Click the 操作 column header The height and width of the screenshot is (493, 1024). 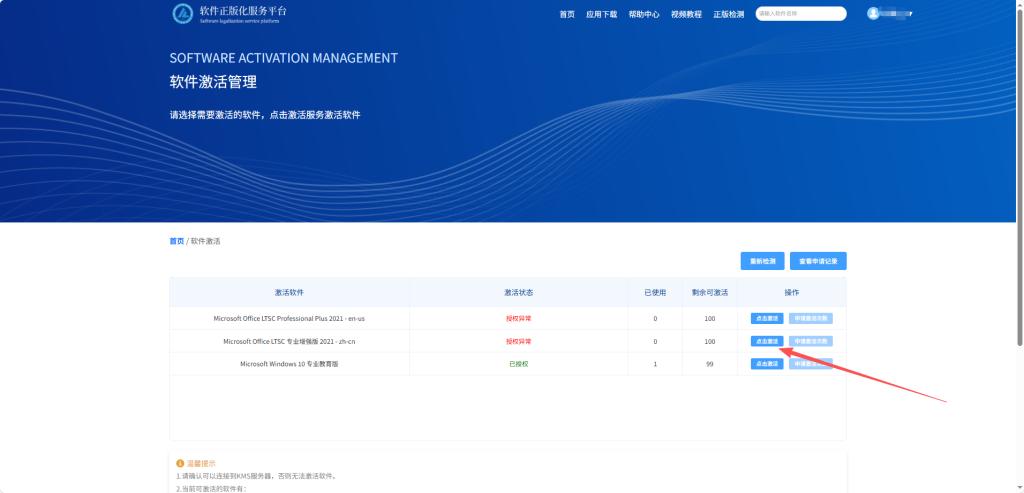click(792, 293)
